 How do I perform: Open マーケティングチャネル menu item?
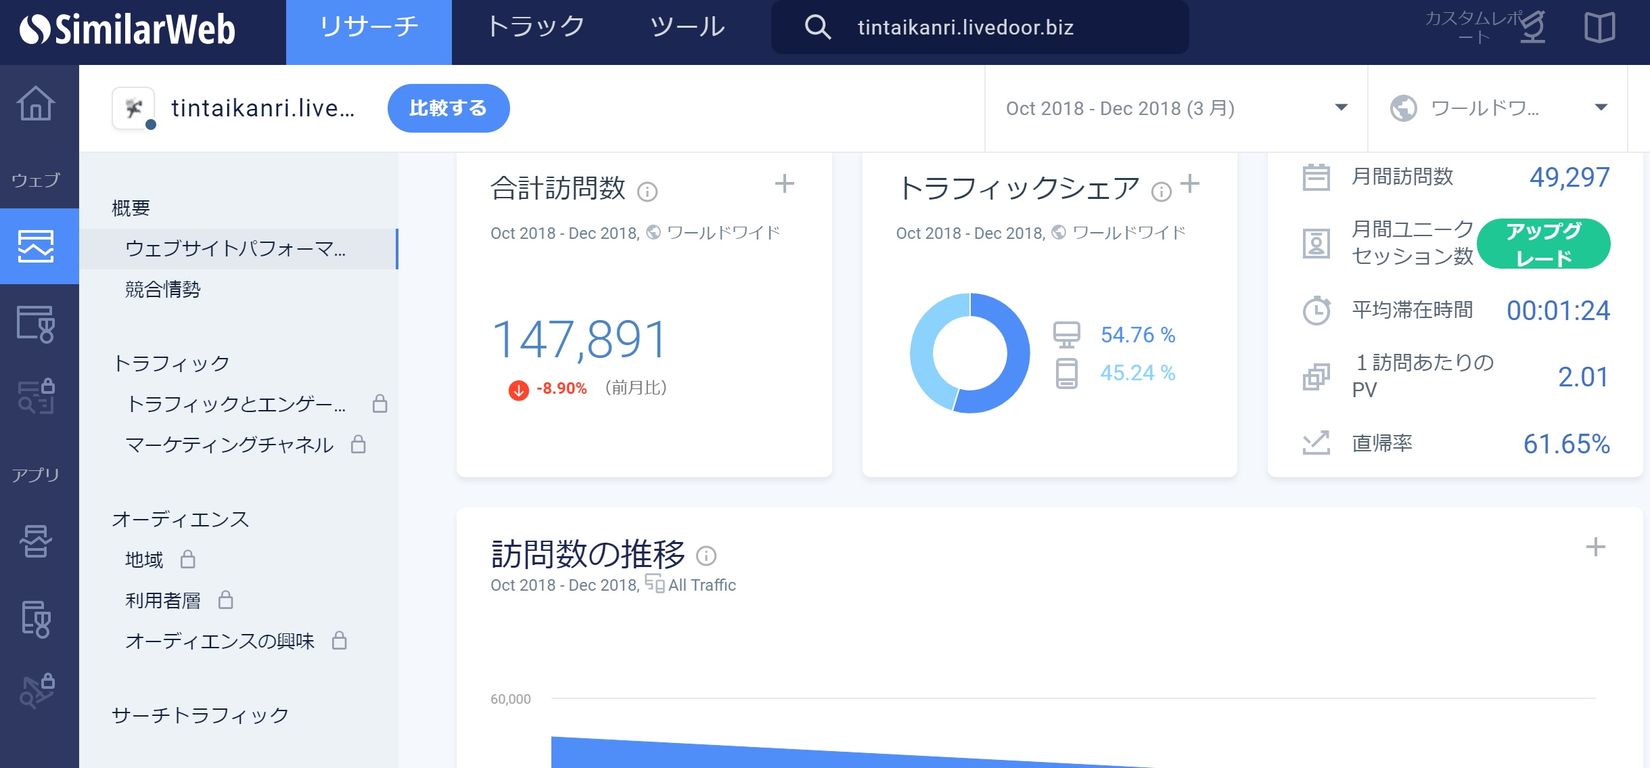coord(229,444)
